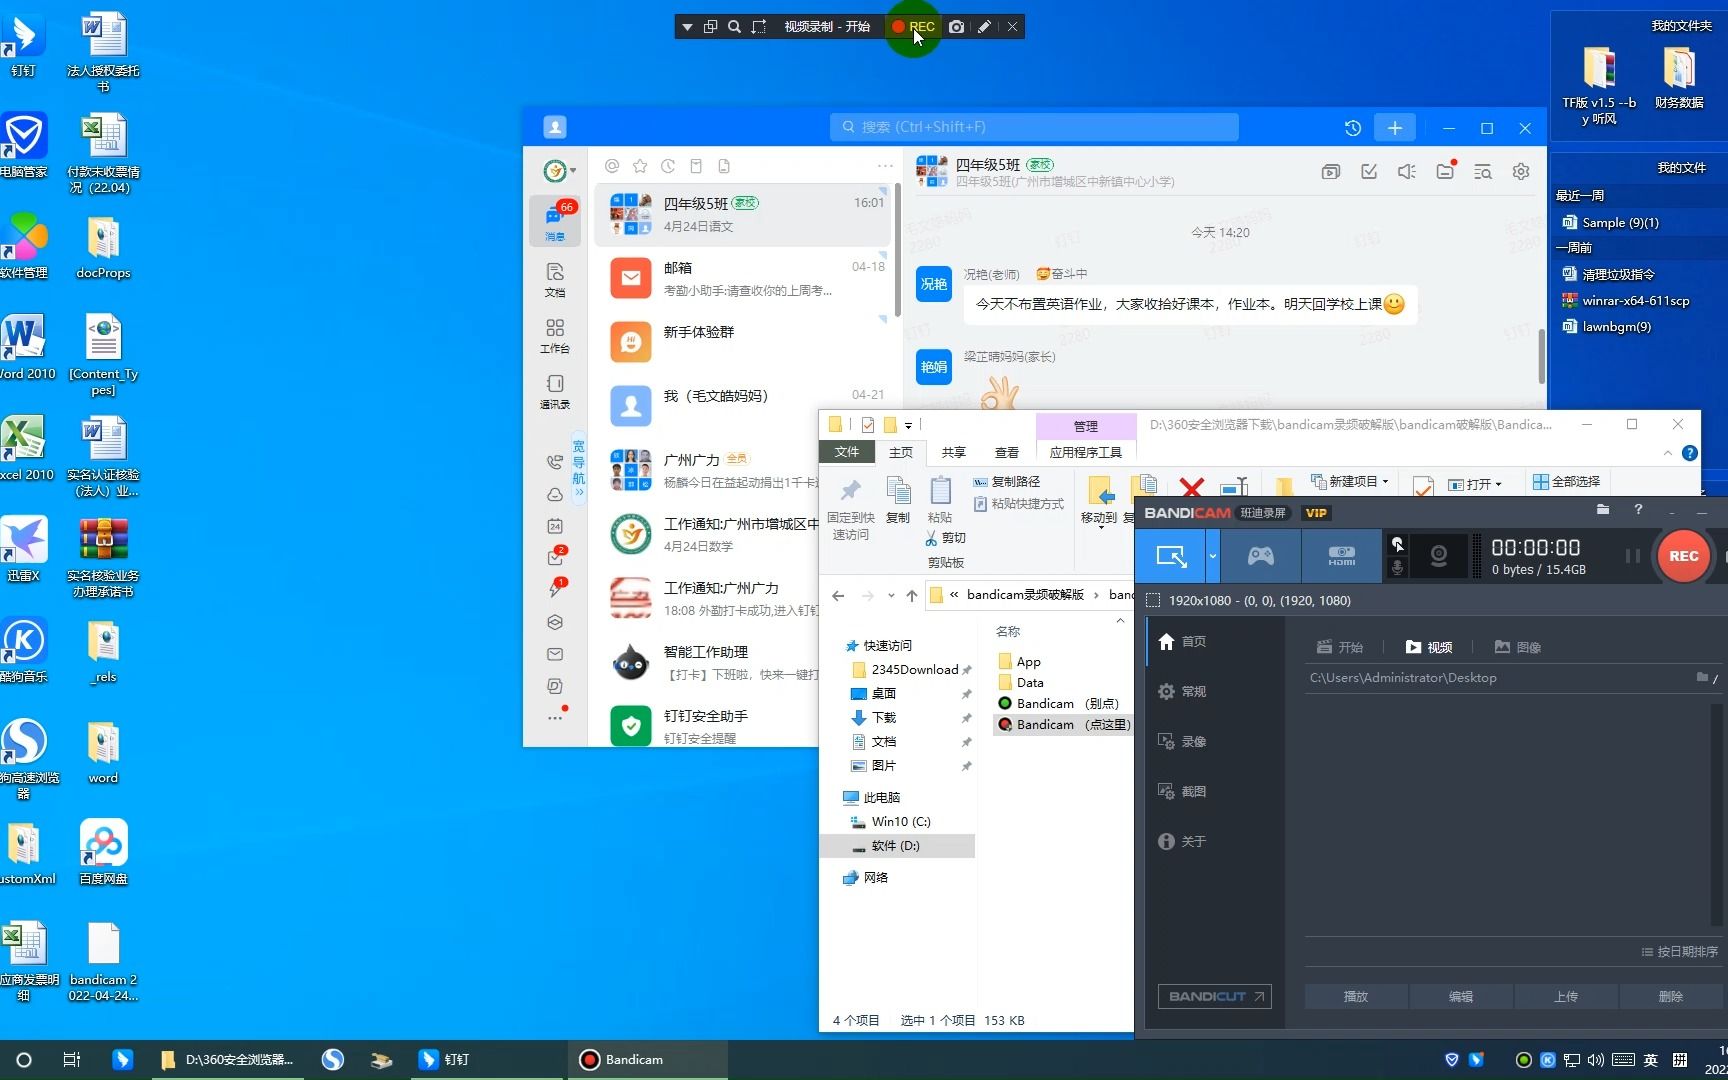The height and width of the screenshot is (1080, 1728).
Task: Open the 通讯录 section in DingTalk sidebar
Action: [555, 392]
